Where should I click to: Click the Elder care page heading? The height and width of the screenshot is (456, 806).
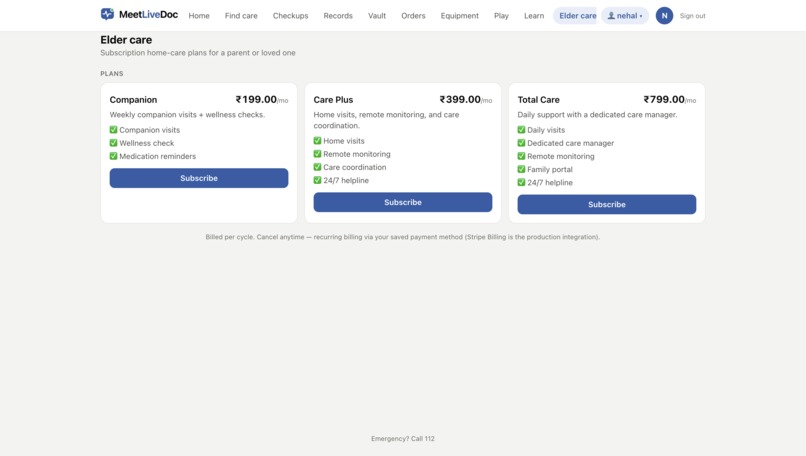pyautogui.click(x=126, y=40)
